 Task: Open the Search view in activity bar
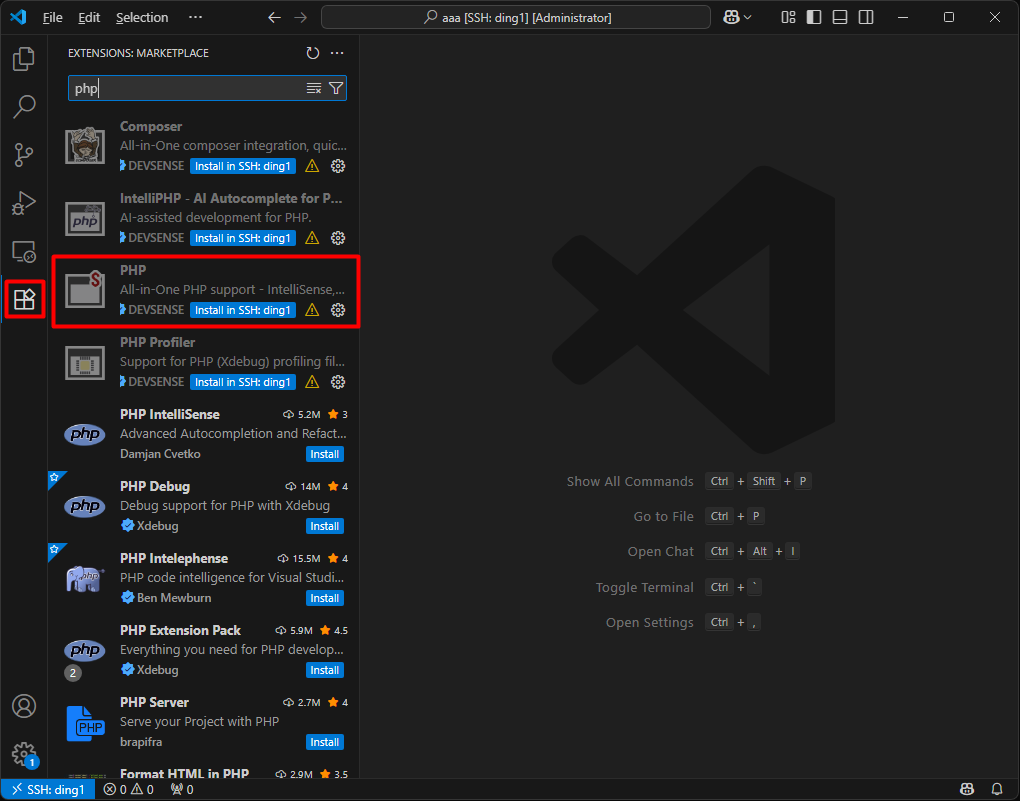pyautogui.click(x=24, y=107)
